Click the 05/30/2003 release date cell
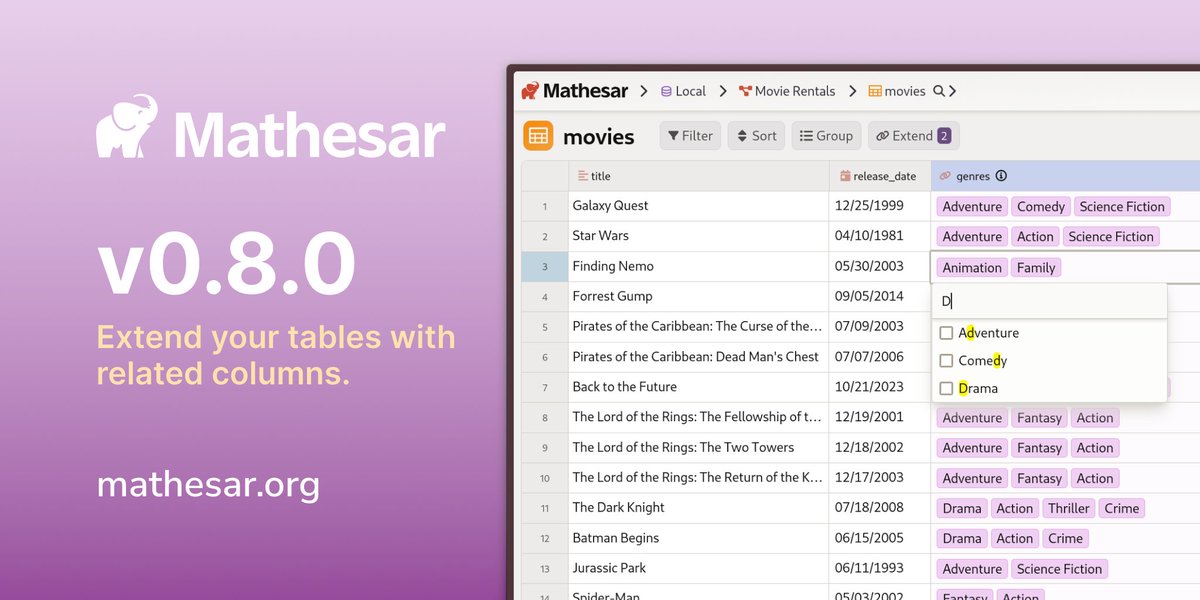1200x600 pixels. (x=880, y=266)
